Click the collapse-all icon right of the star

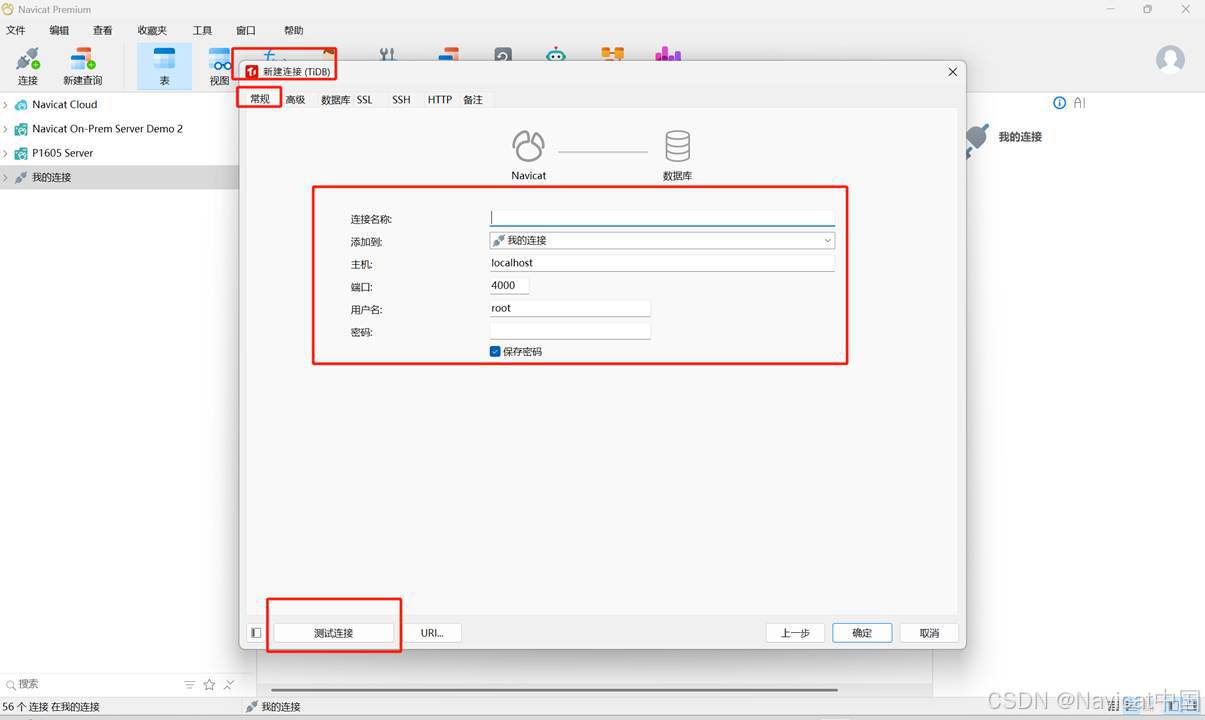click(229, 685)
